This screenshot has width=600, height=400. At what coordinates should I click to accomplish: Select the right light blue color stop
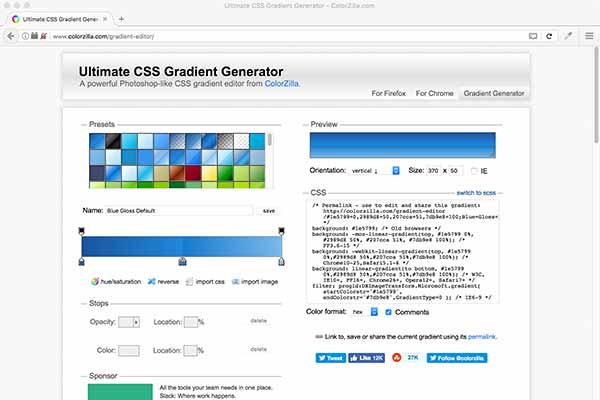coord(281,261)
